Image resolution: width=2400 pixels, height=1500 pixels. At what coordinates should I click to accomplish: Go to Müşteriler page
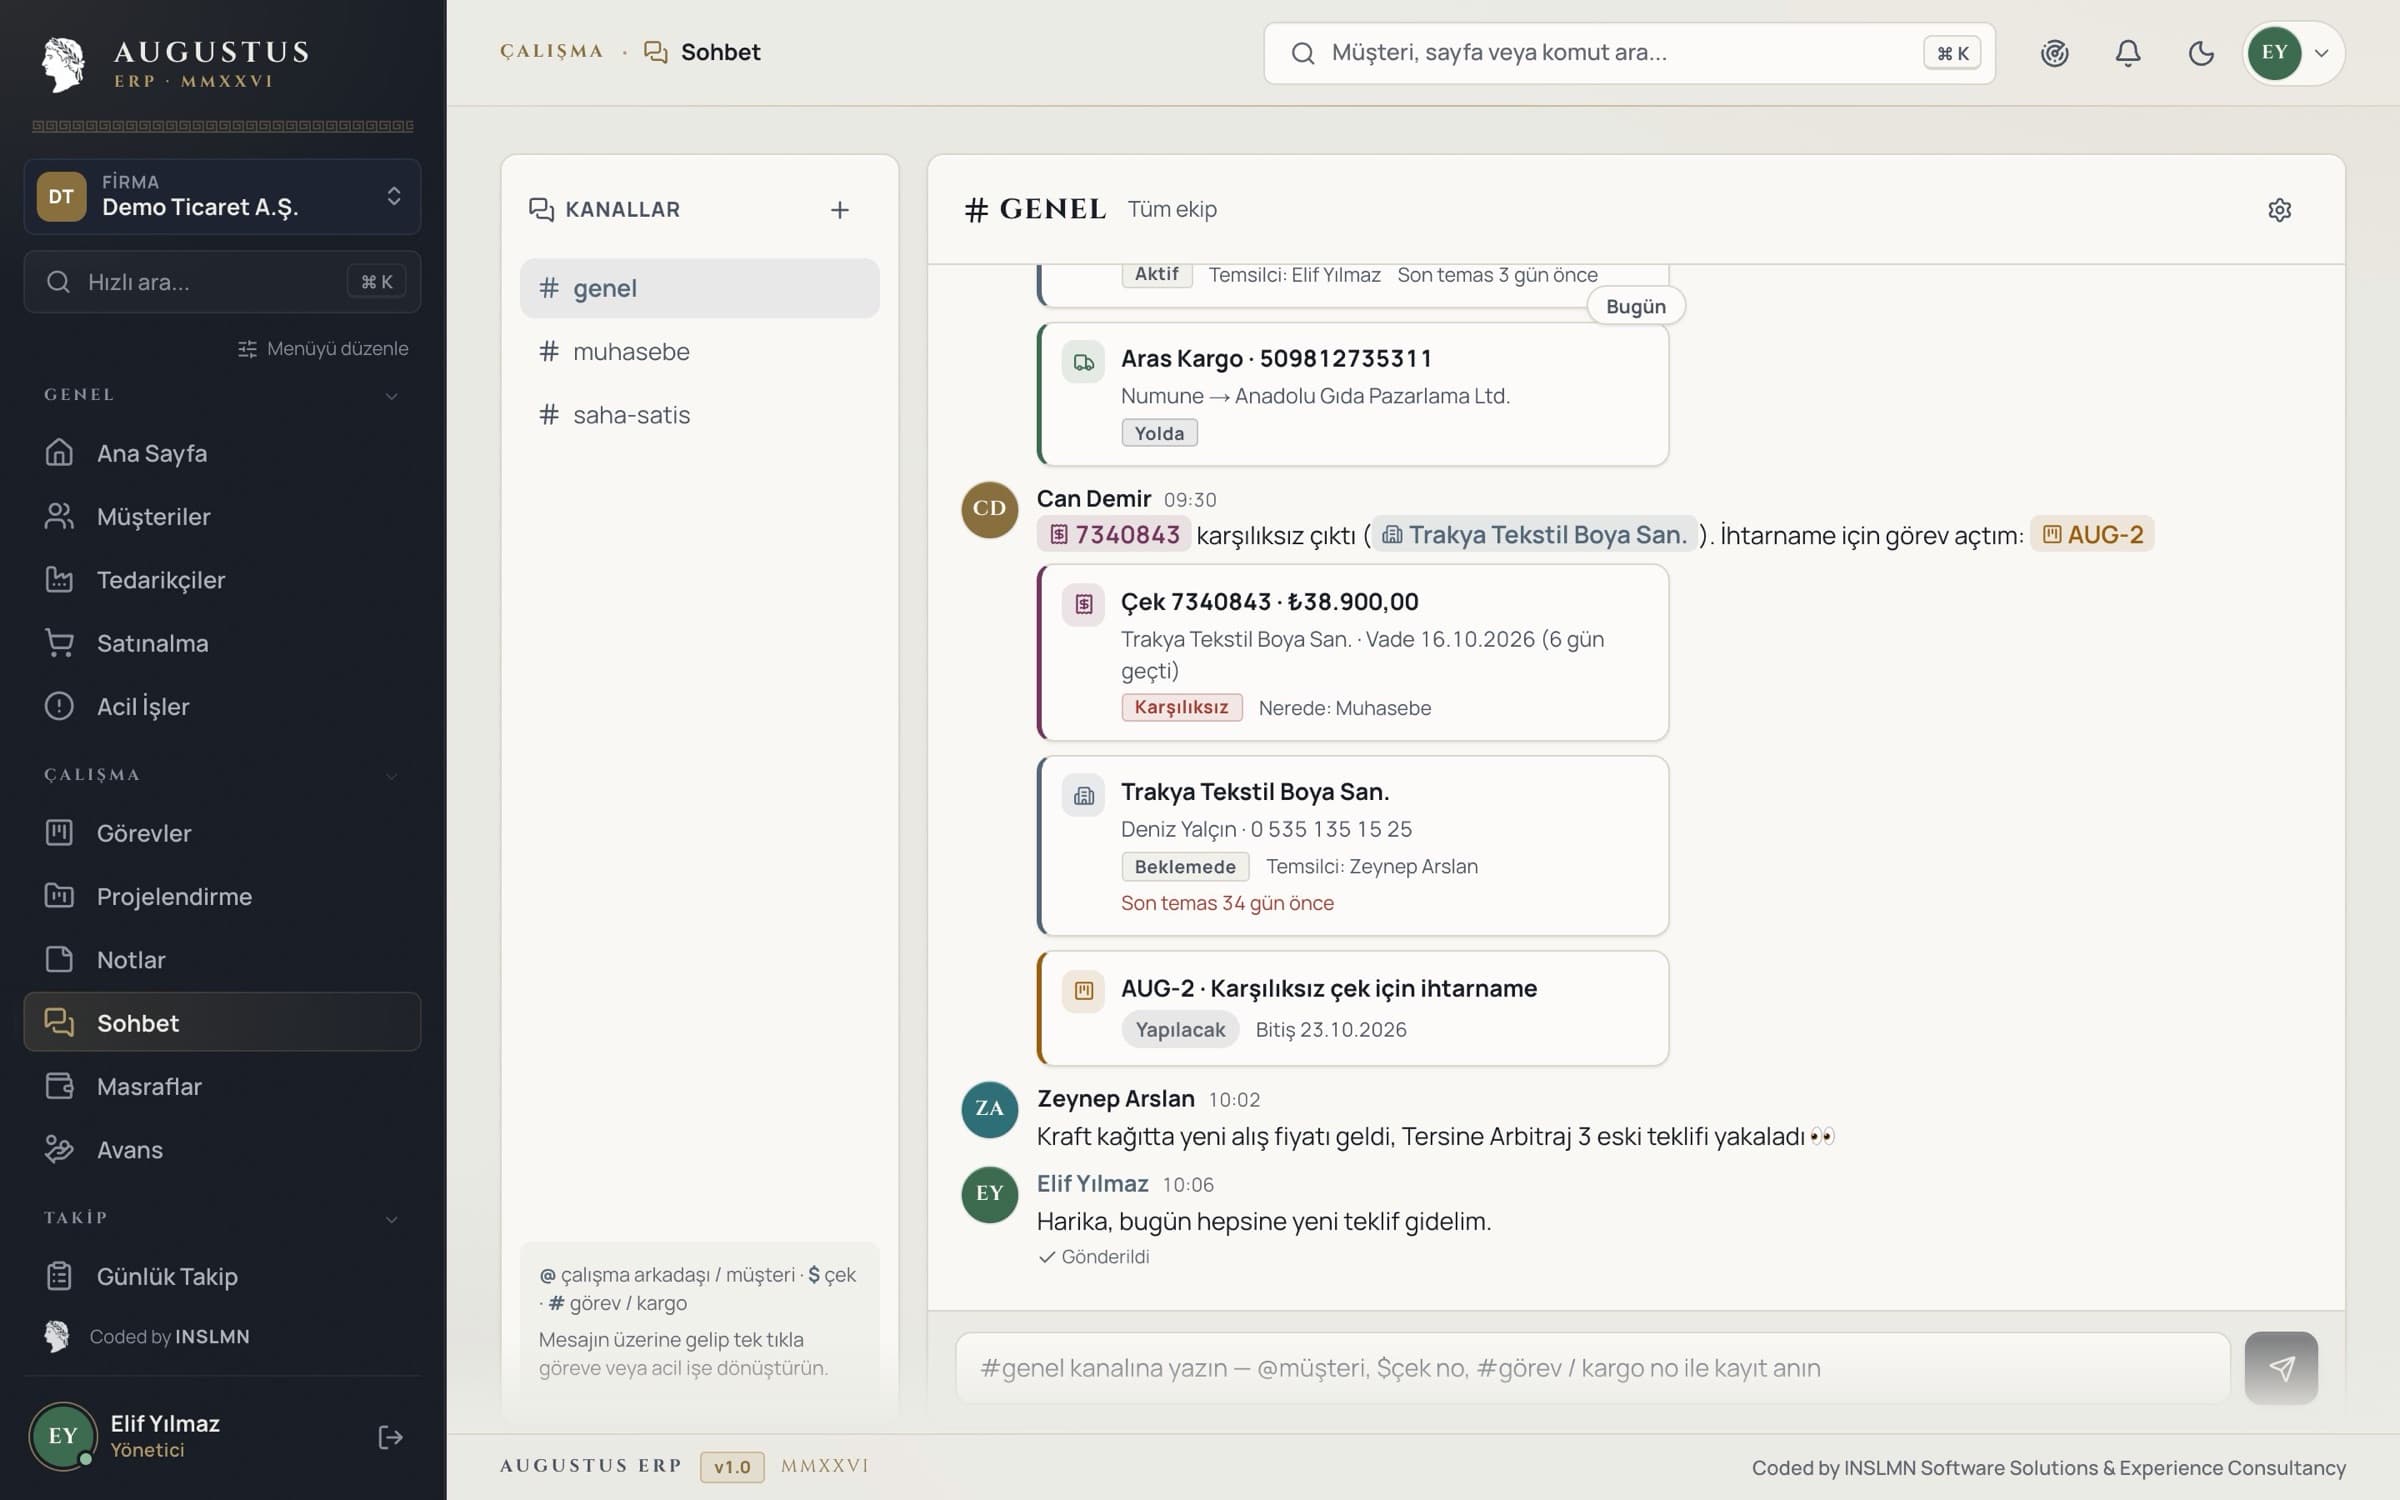point(222,516)
